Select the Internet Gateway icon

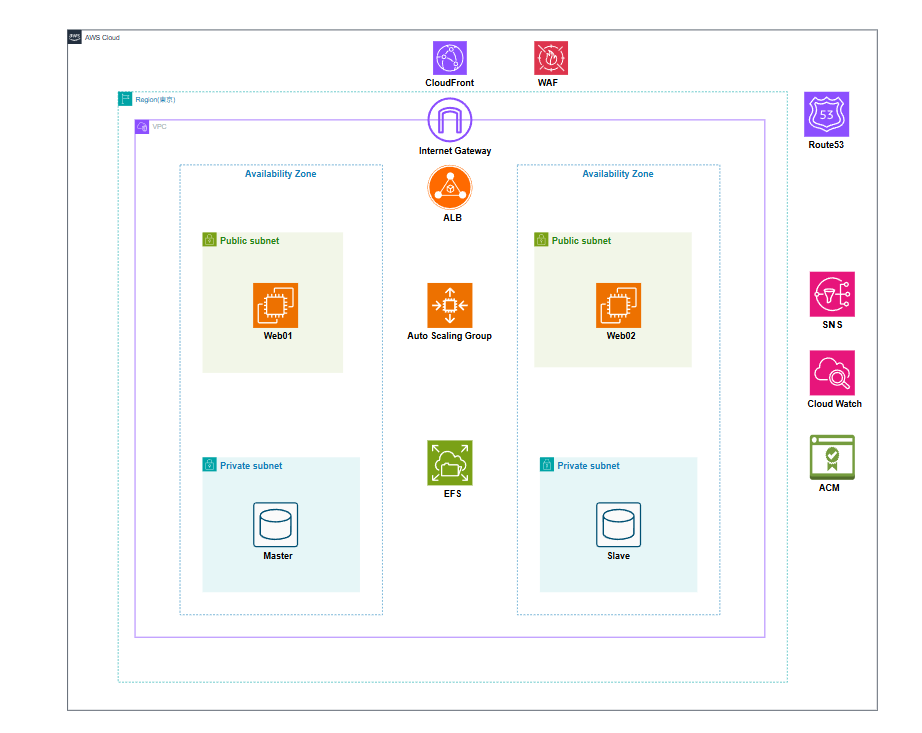(x=450, y=120)
